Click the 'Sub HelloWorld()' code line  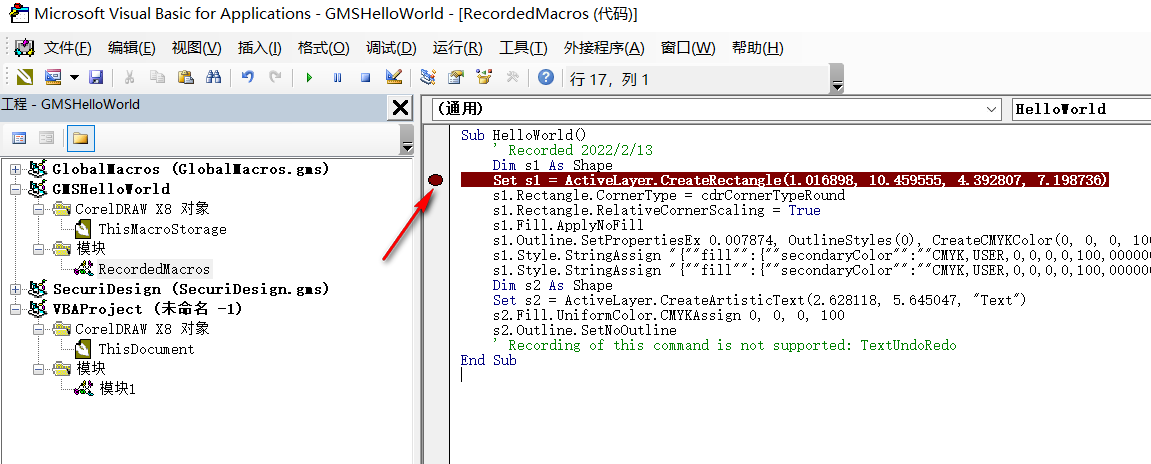[524, 135]
